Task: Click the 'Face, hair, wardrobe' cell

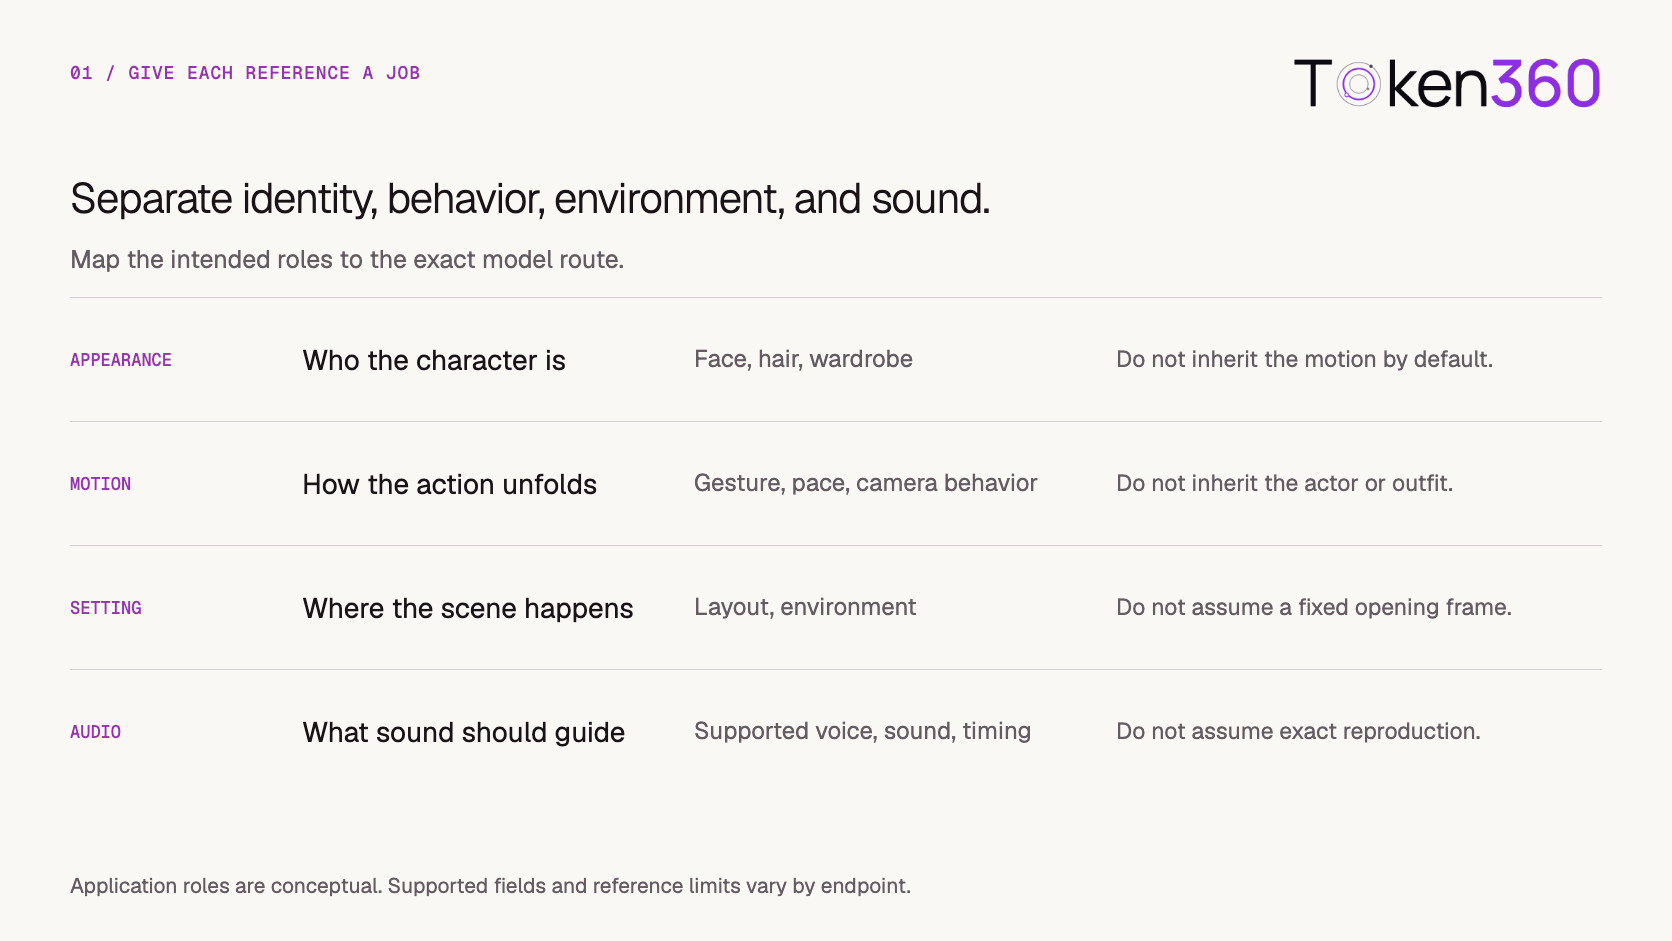Action: pos(803,359)
